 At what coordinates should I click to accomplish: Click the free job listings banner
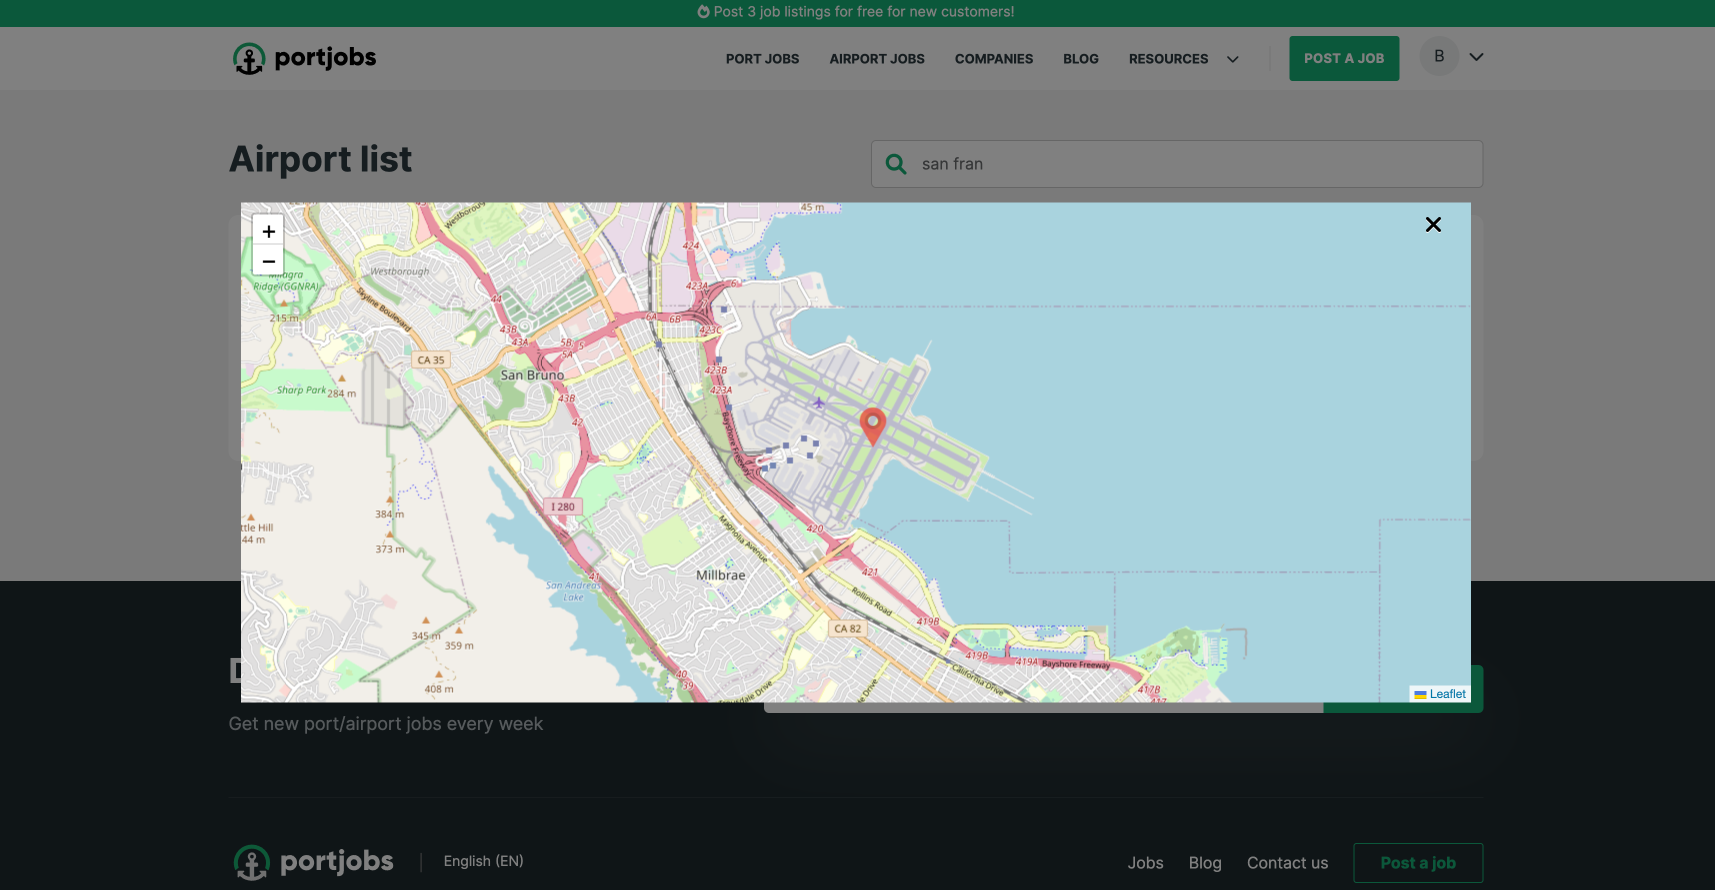tap(856, 12)
